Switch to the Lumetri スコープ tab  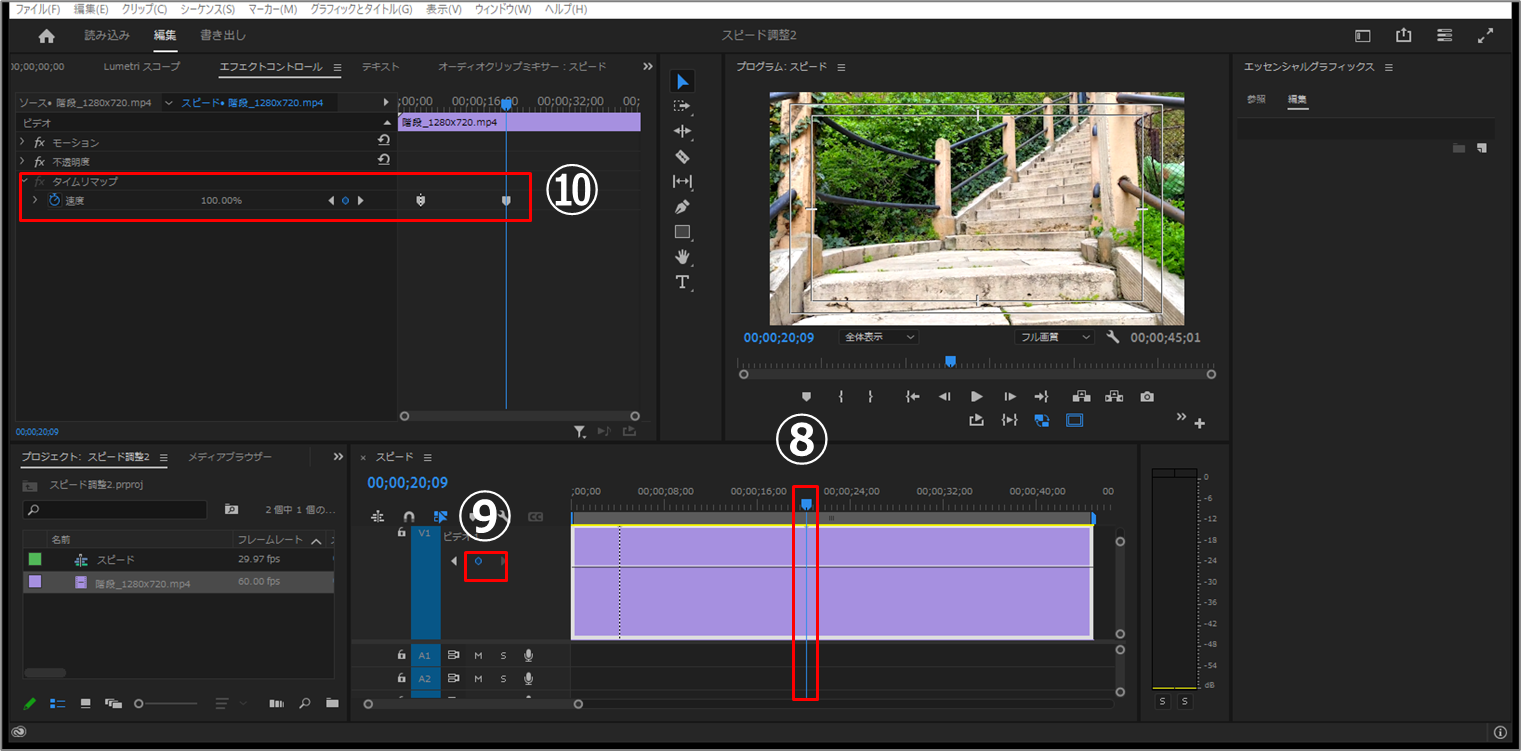(142, 67)
